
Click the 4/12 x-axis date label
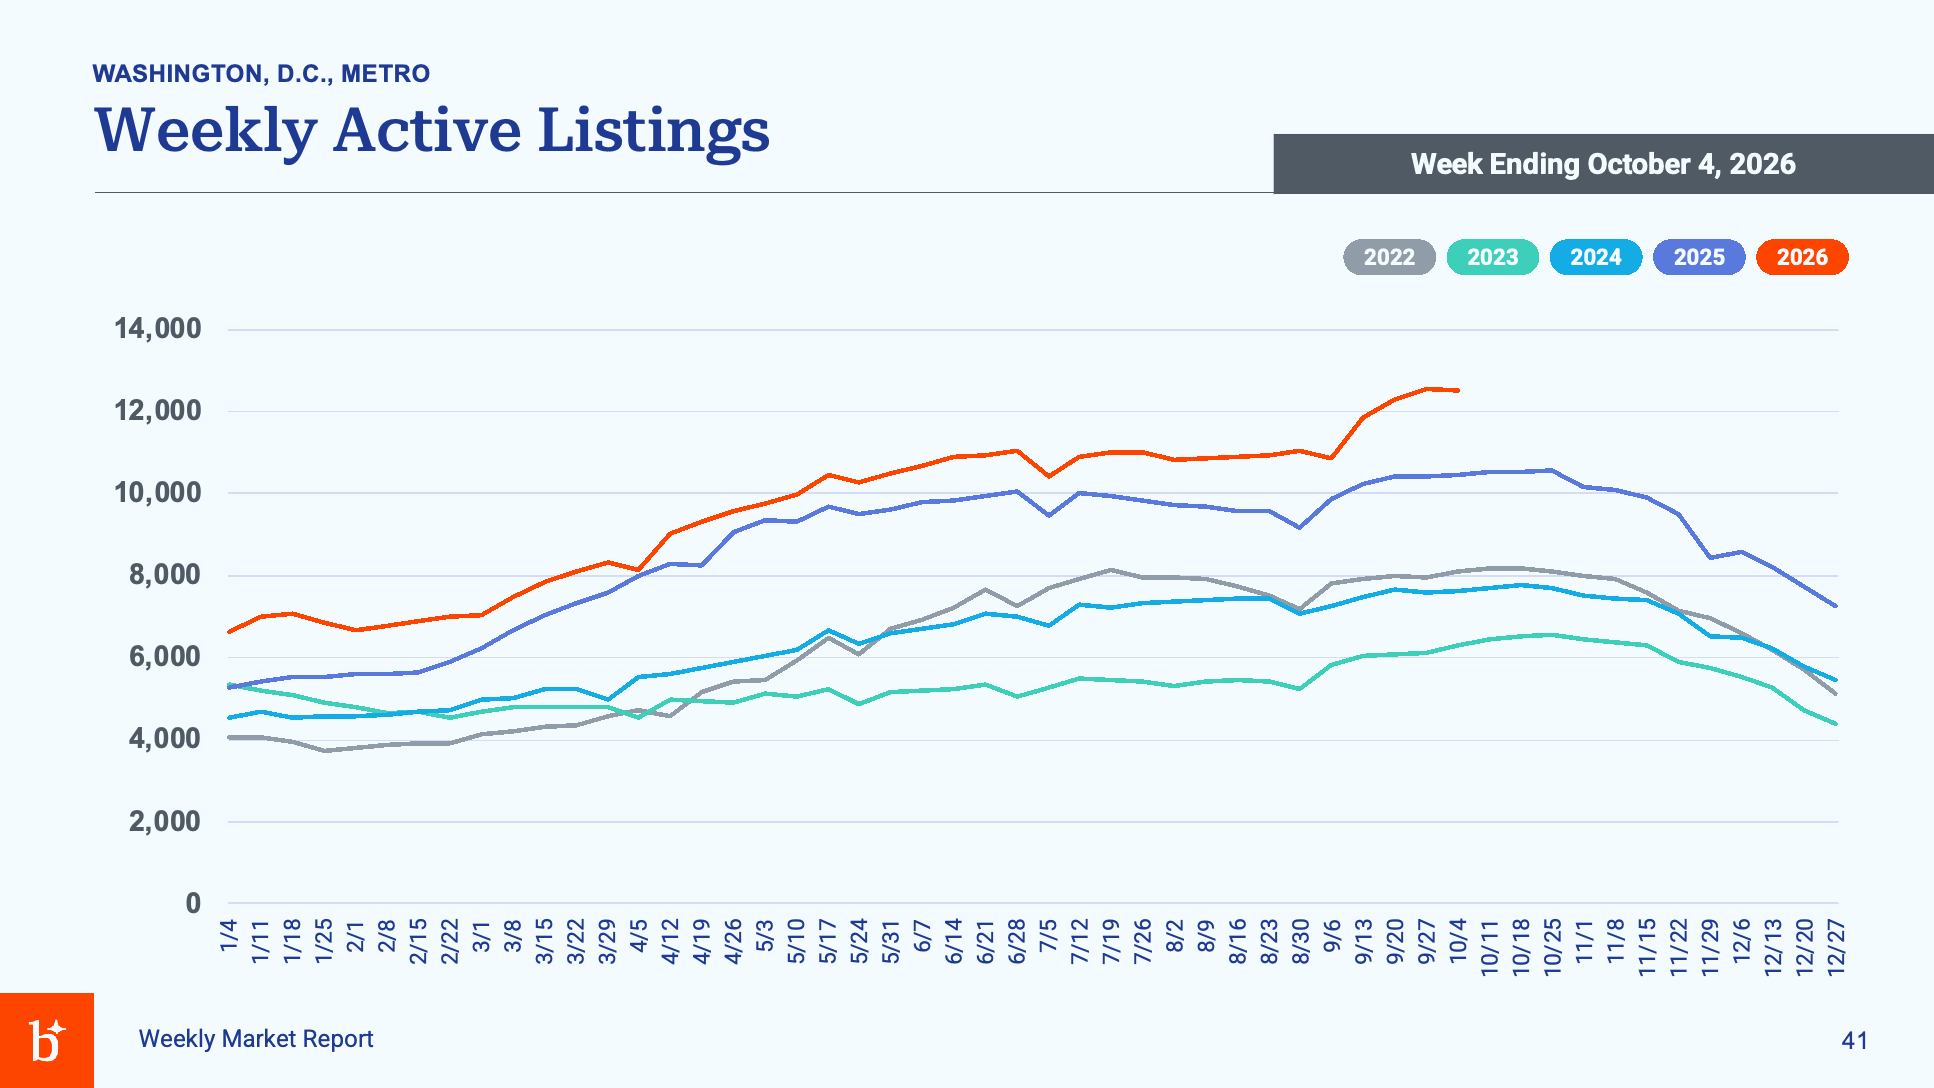tap(670, 942)
